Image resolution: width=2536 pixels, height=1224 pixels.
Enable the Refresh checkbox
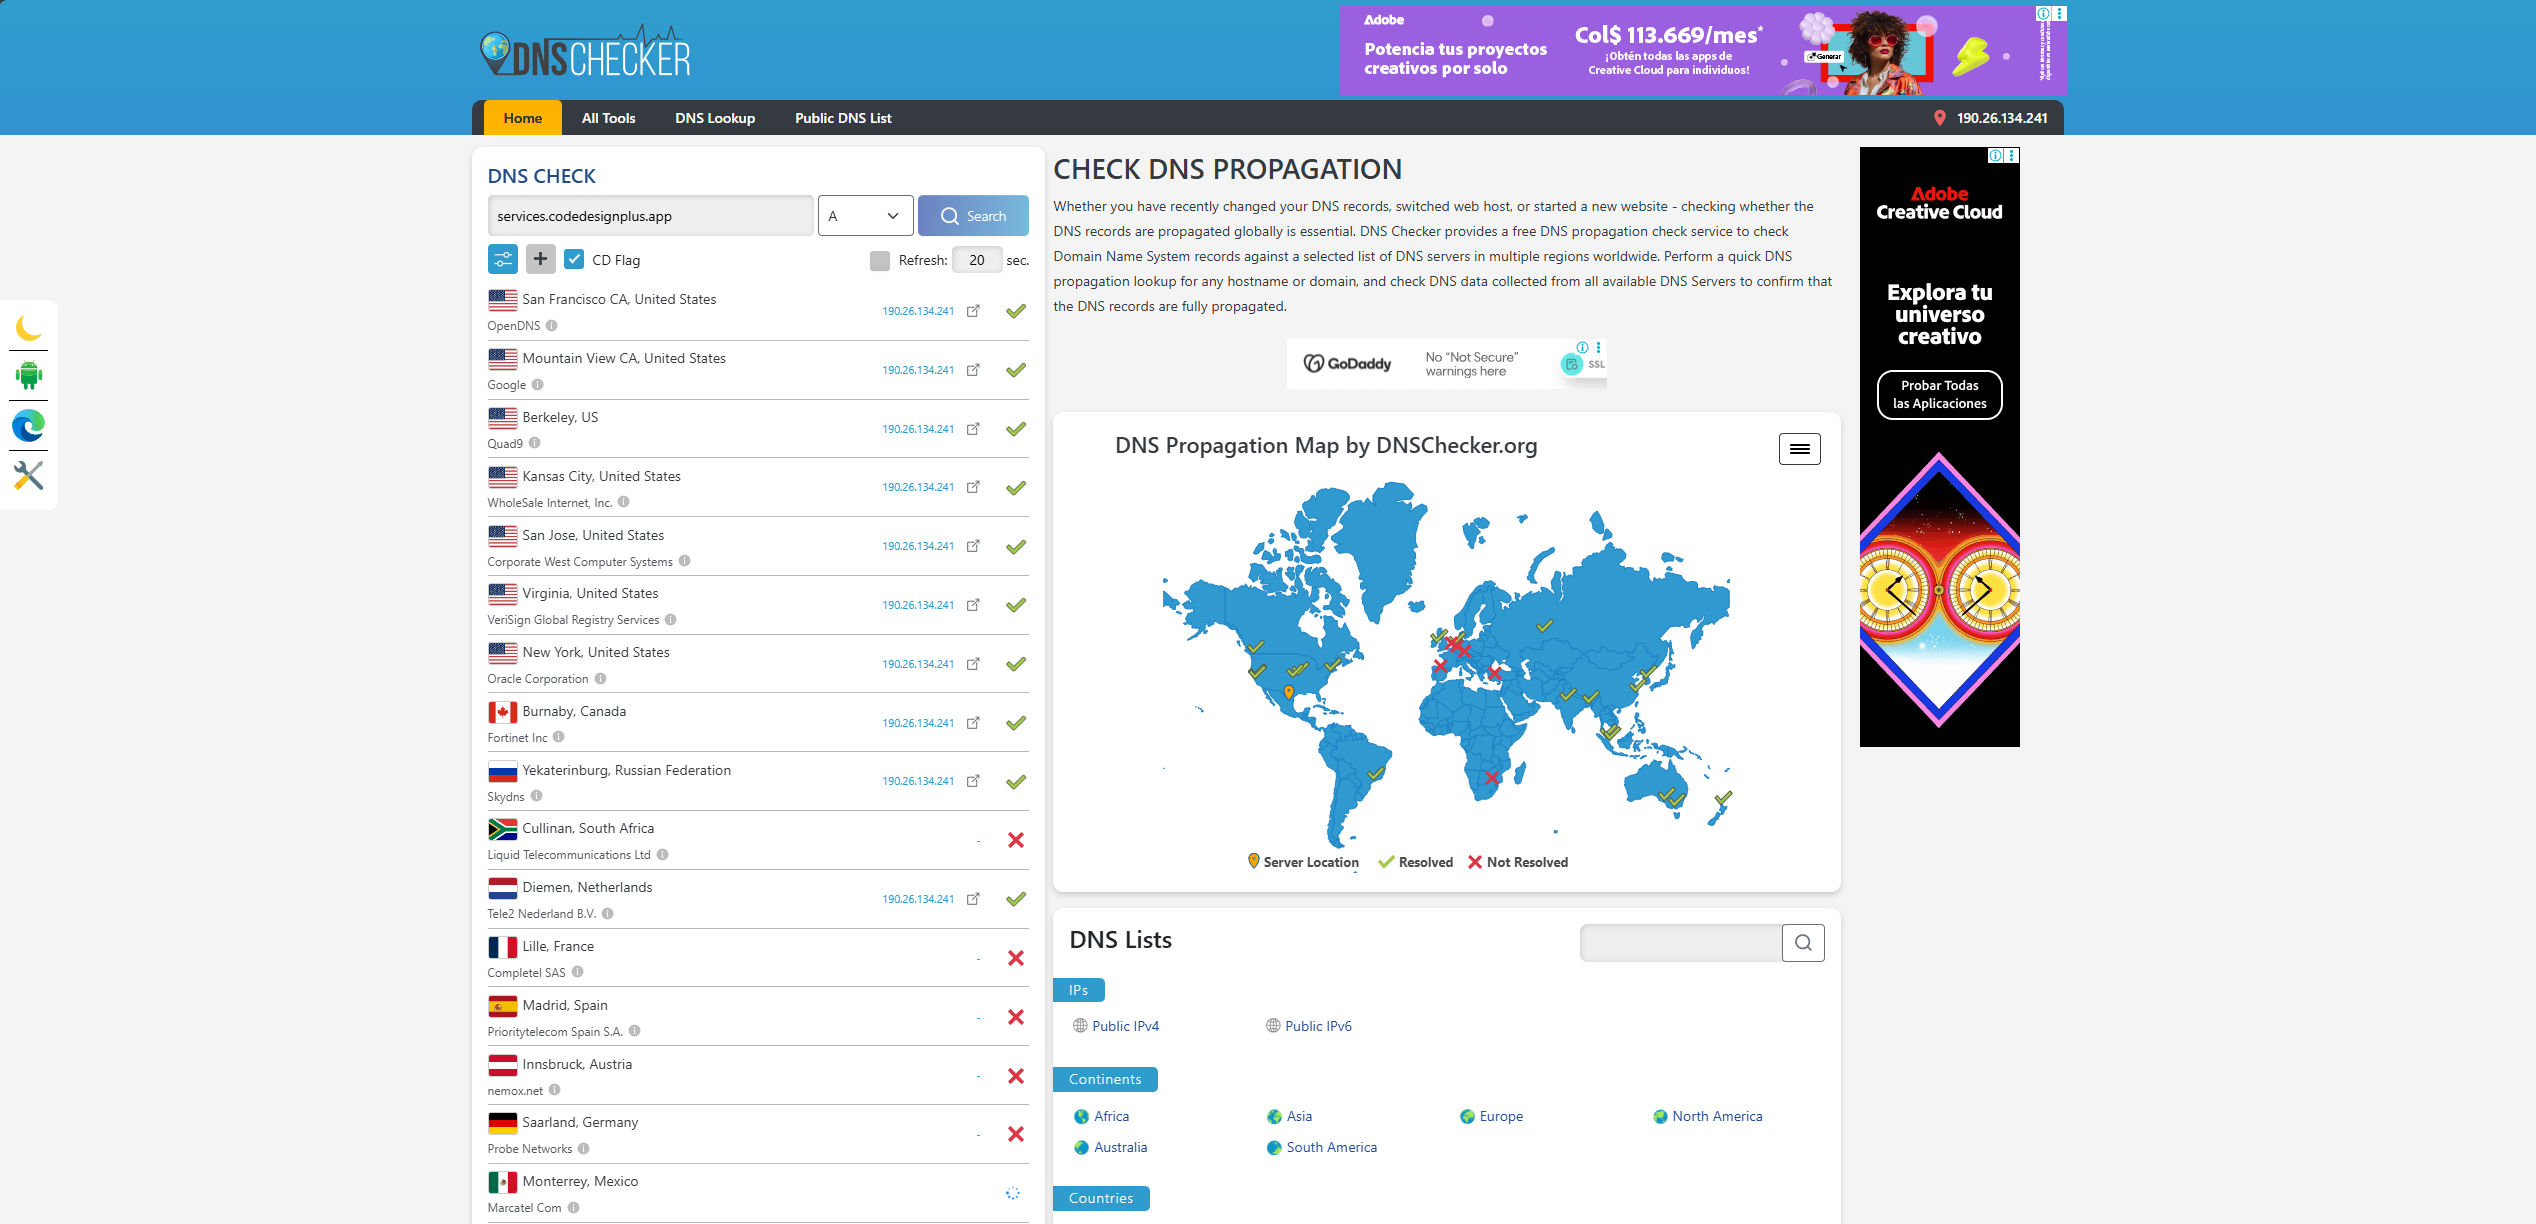(x=880, y=260)
